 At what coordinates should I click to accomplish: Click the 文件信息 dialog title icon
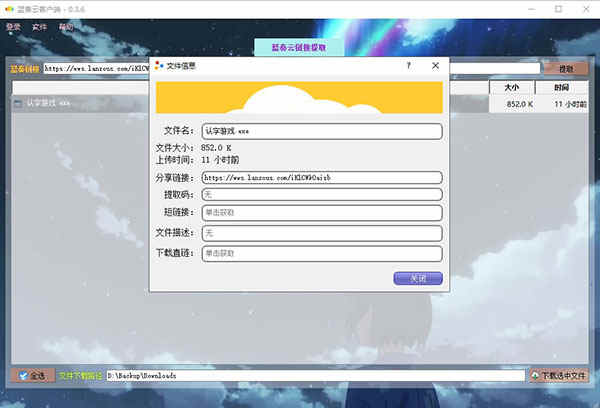tap(159, 66)
